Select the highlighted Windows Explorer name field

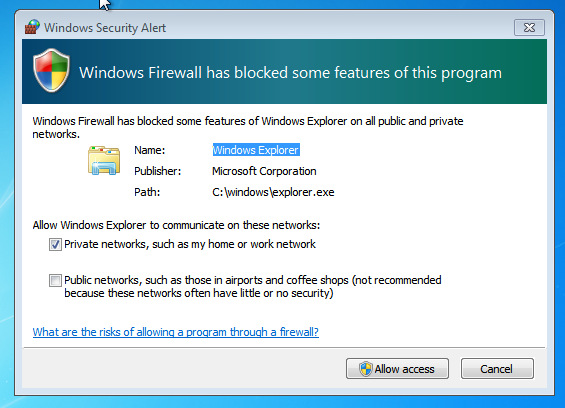256,150
